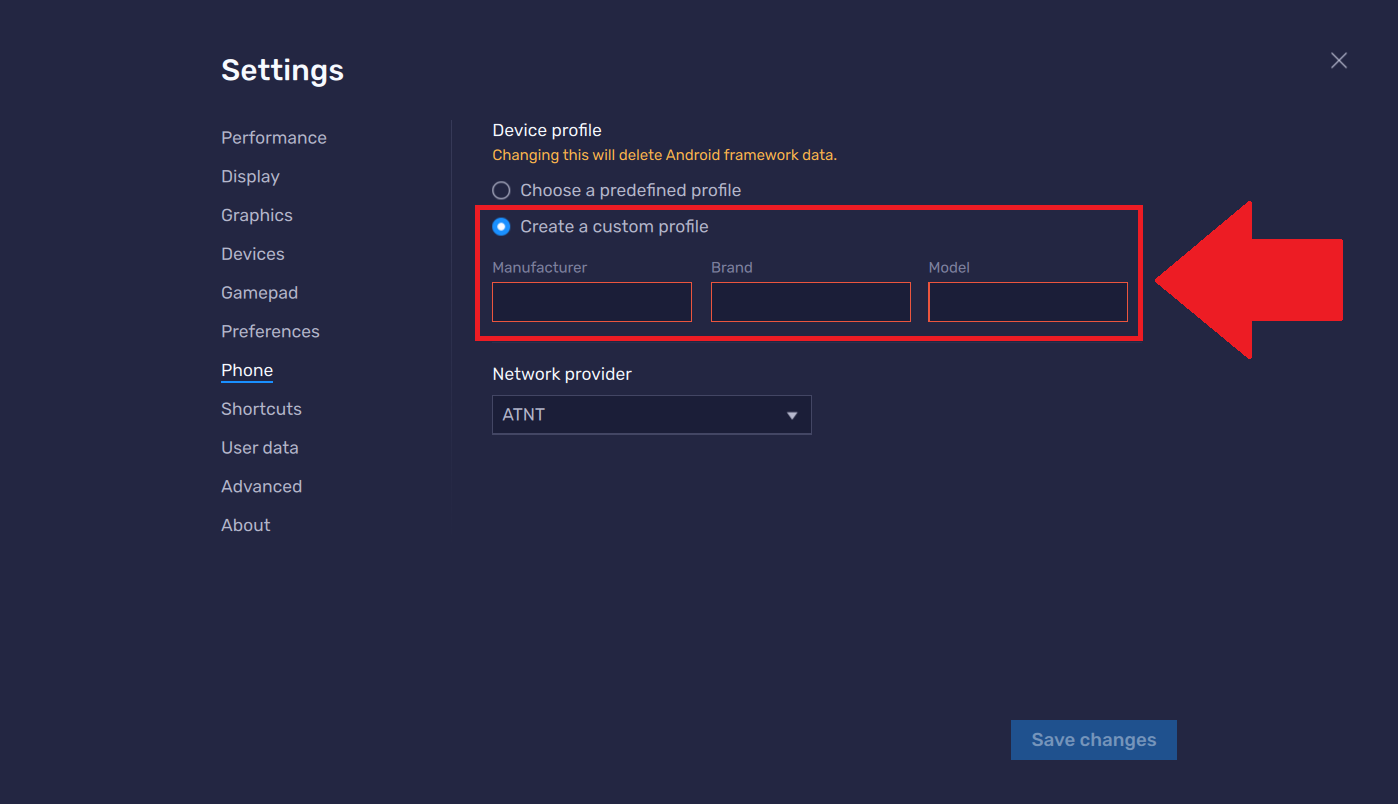Switch to the Display settings tab
The height and width of the screenshot is (804, 1398).
point(250,176)
